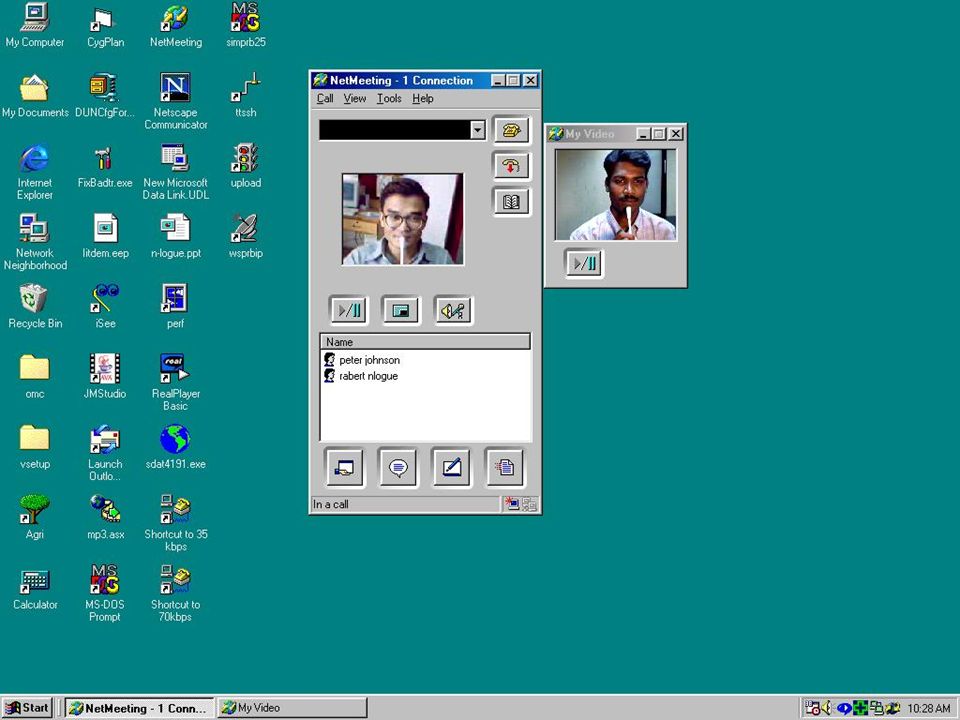Select participant rabert nlogue
960x720 pixels.
coord(369,376)
